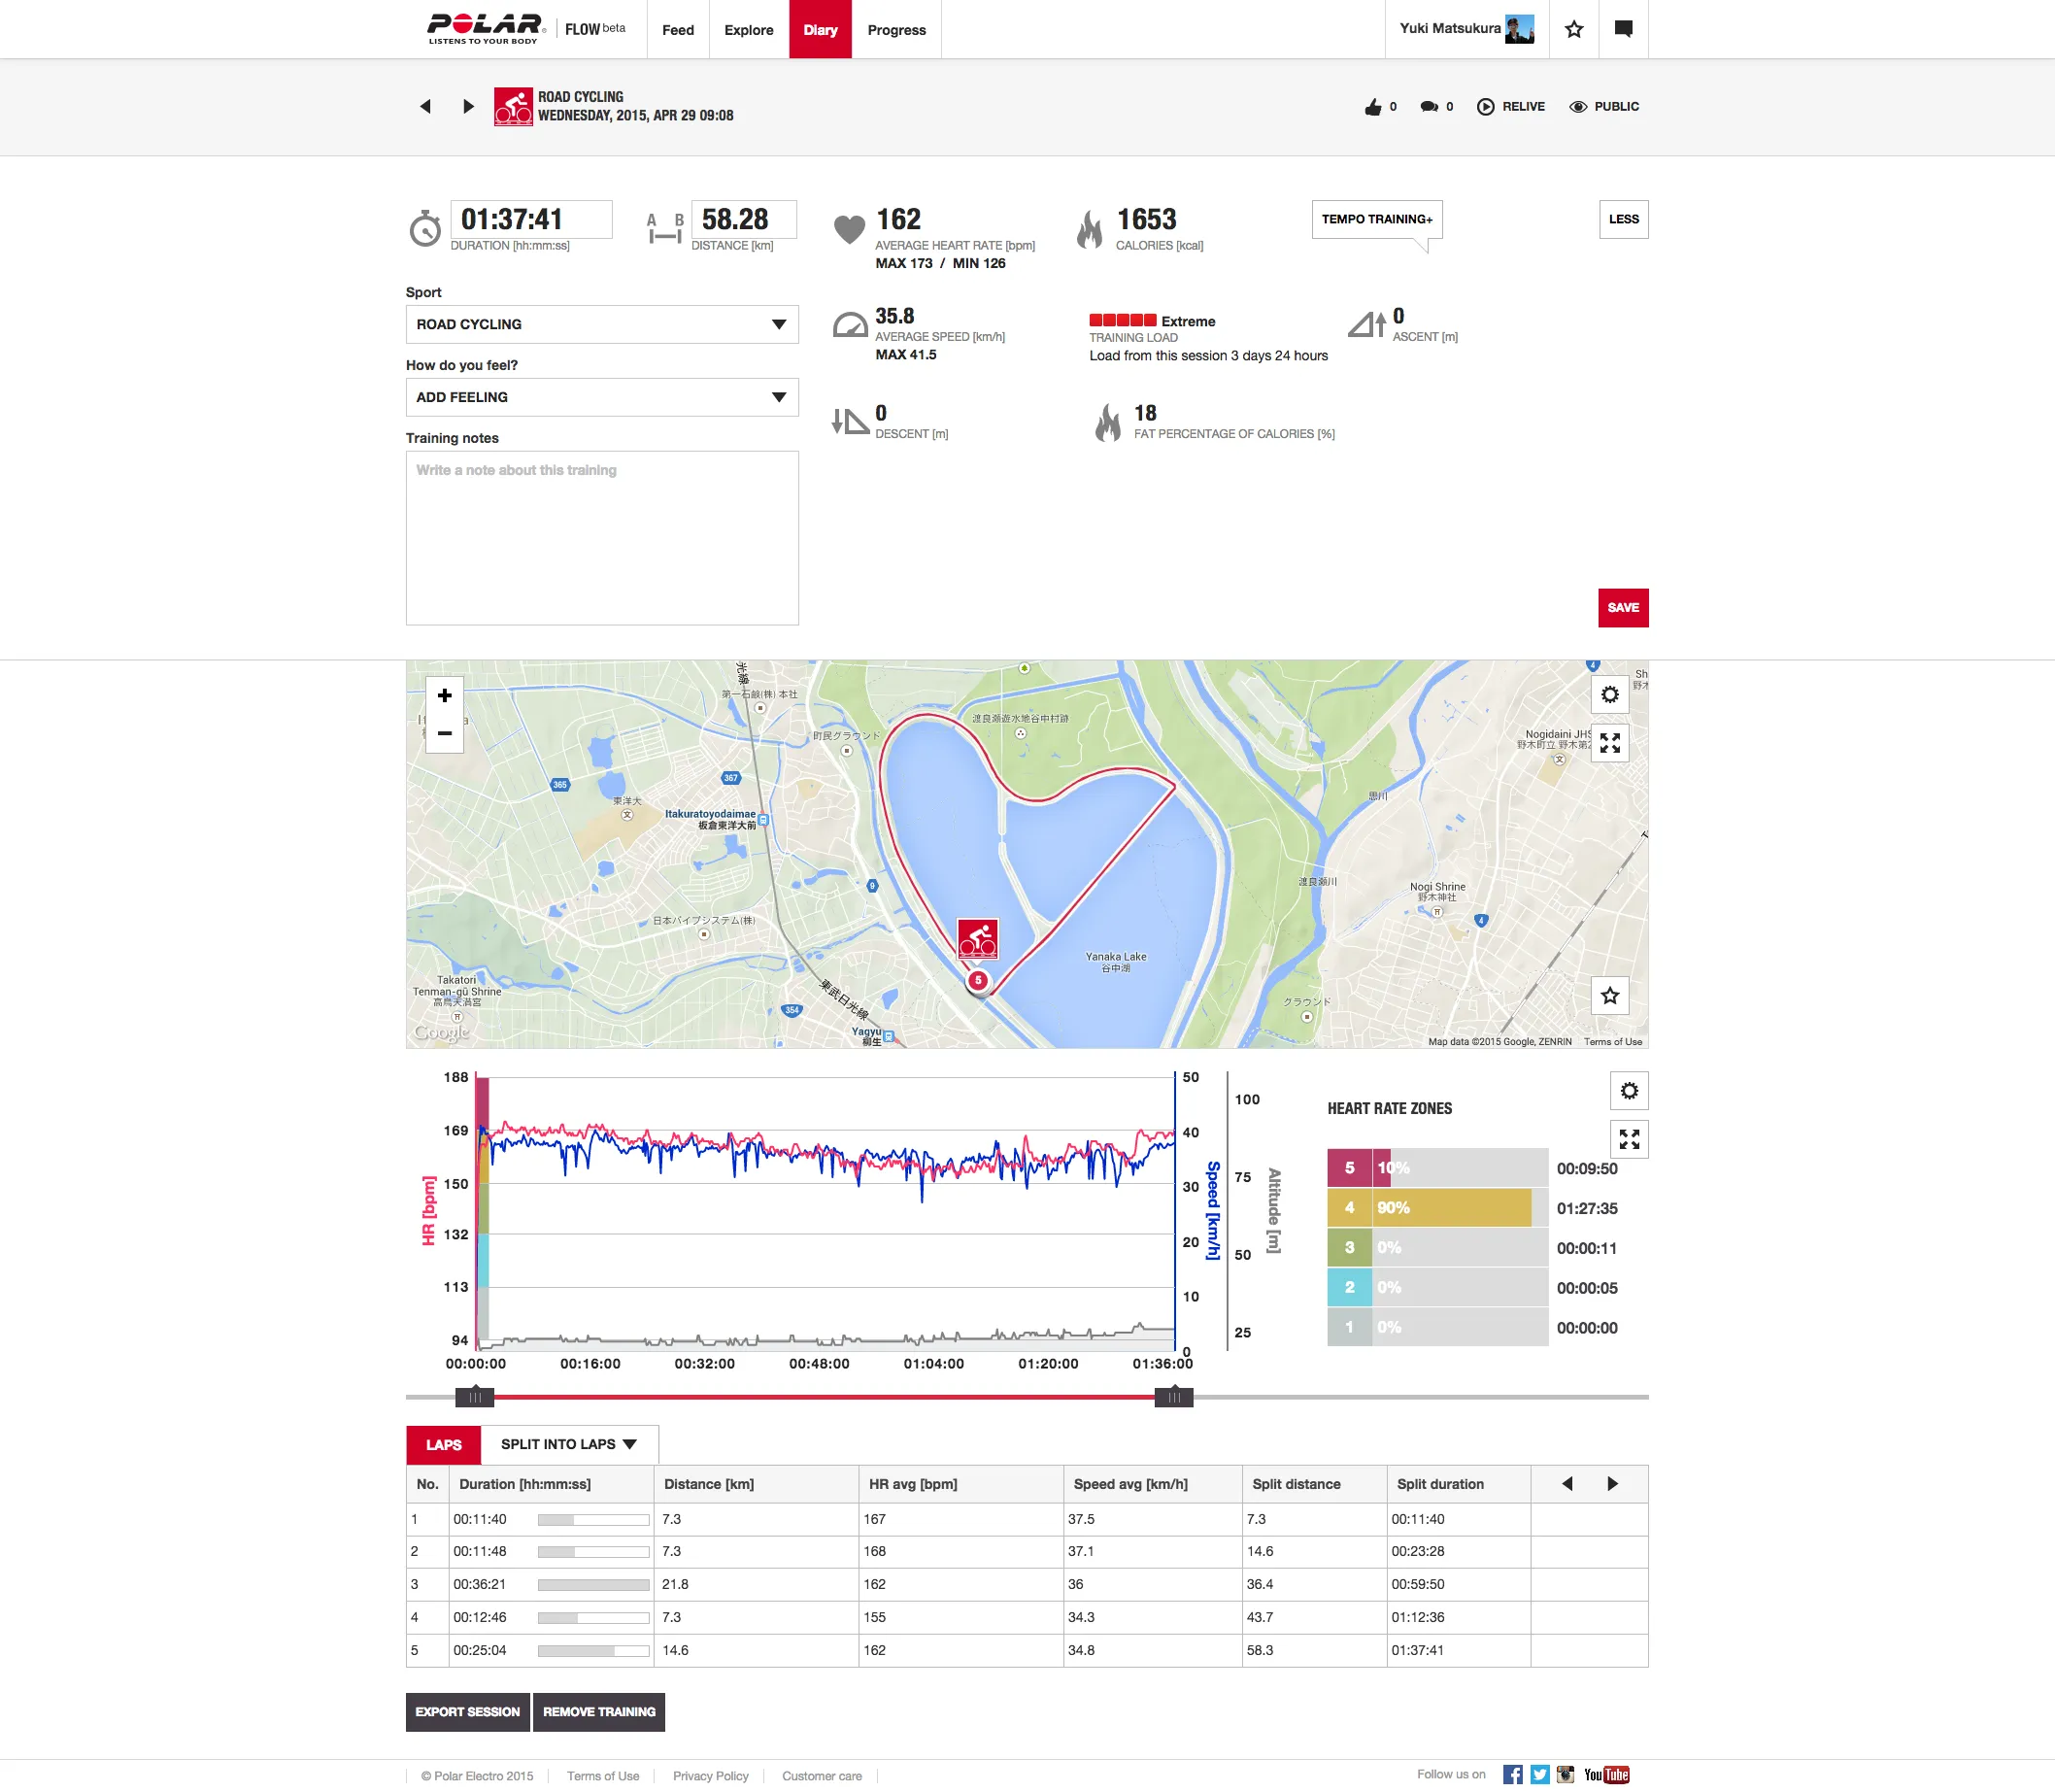Switch to the Progress section

click(896, 29)
